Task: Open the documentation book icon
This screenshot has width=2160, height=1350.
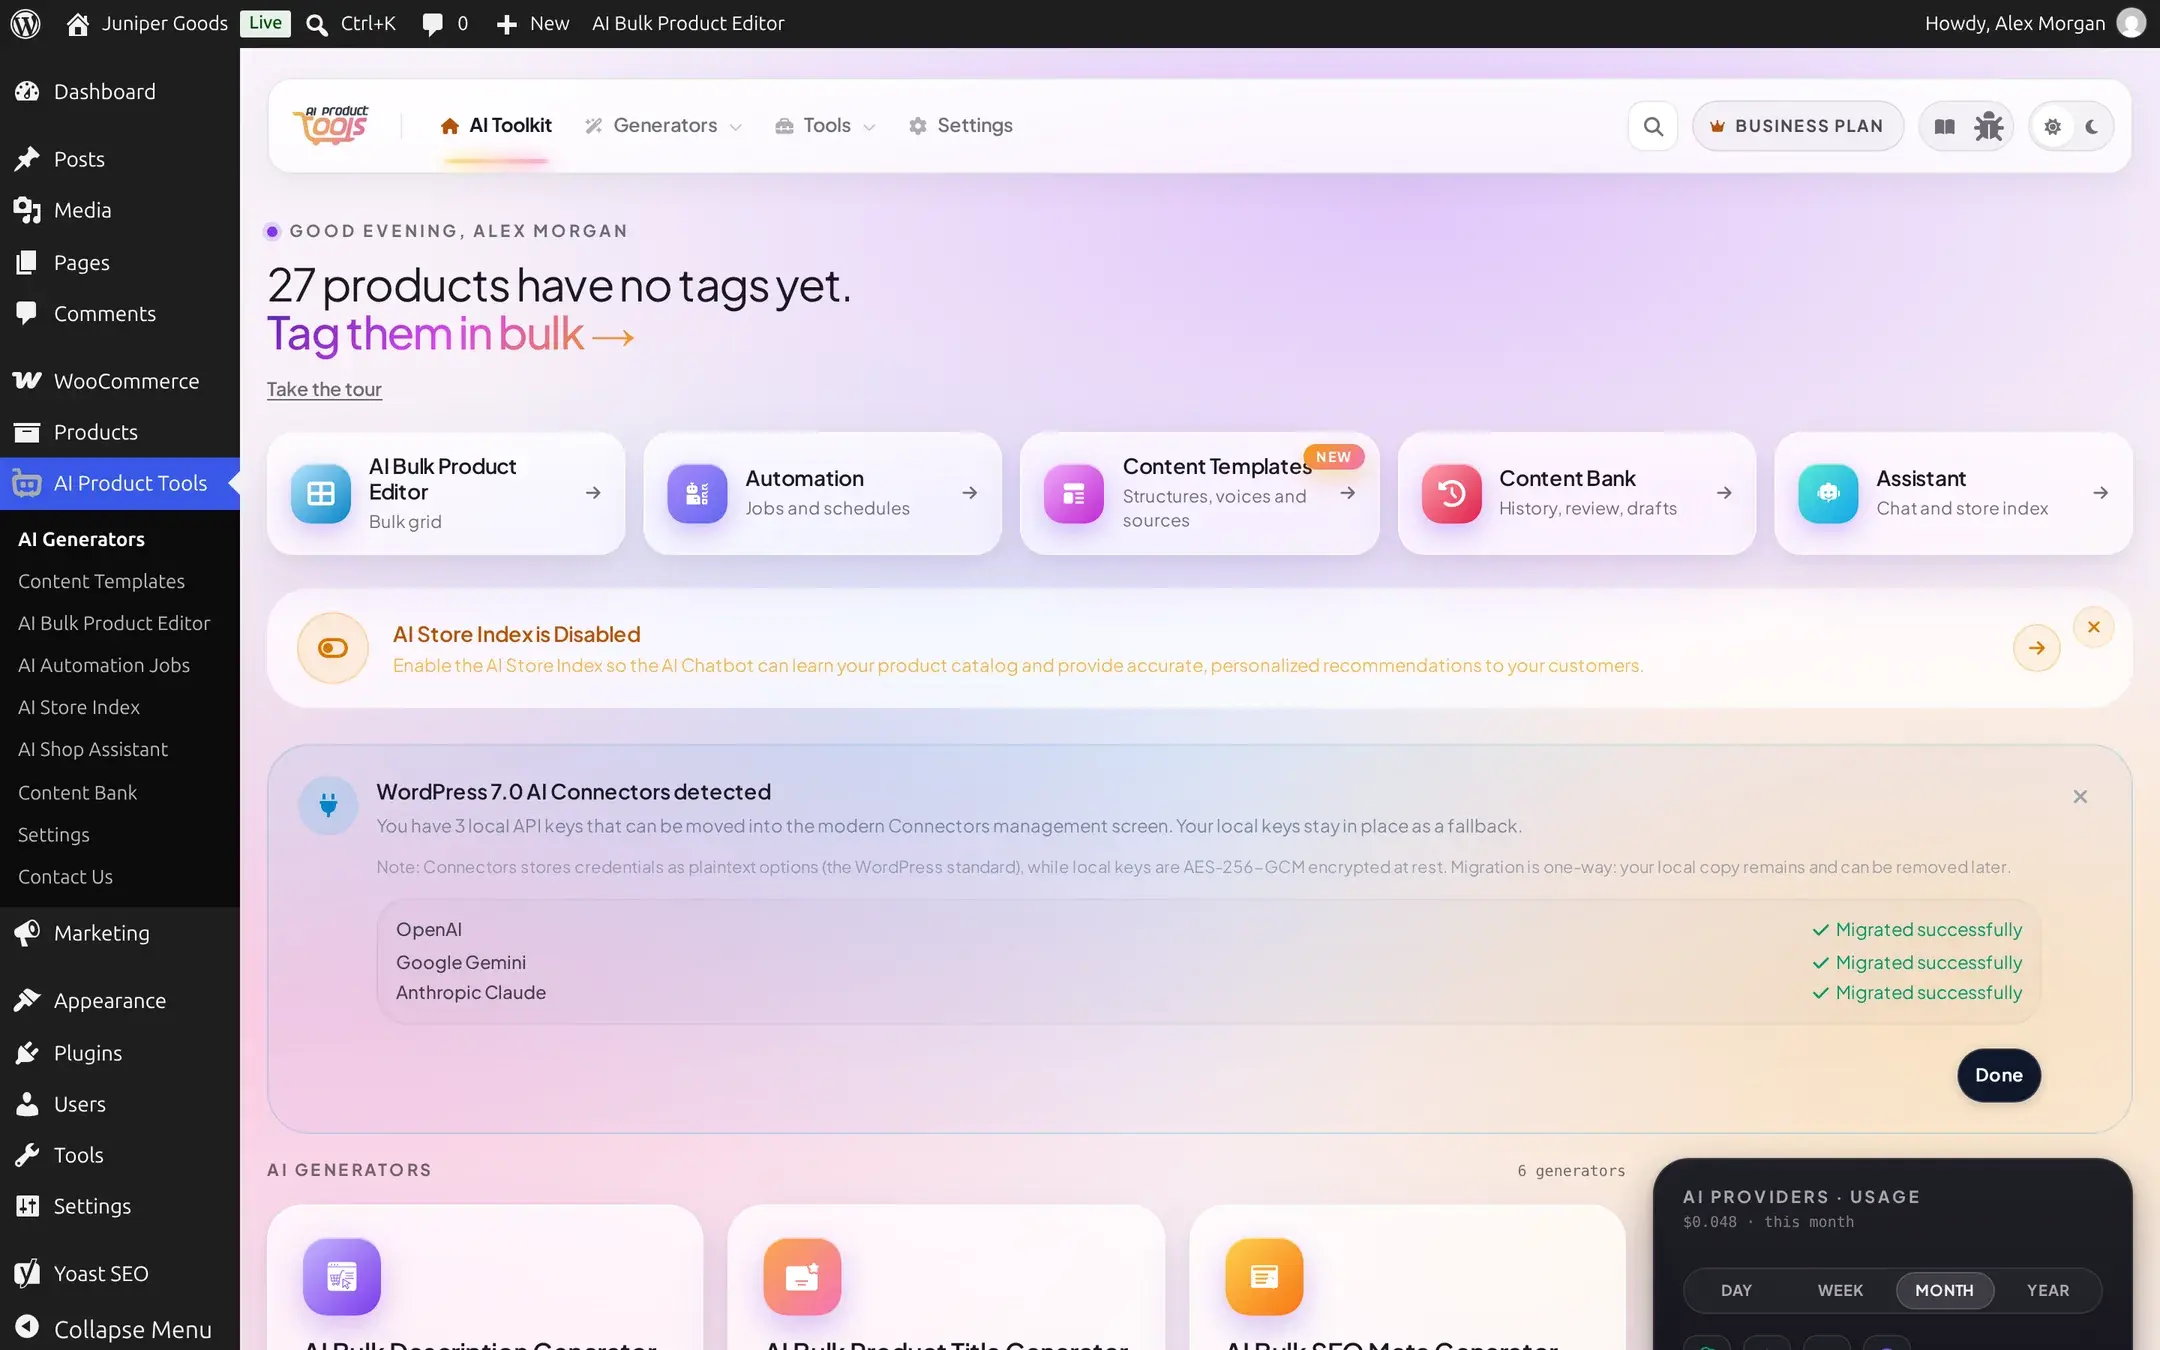Action: [x=1944, y=126]
